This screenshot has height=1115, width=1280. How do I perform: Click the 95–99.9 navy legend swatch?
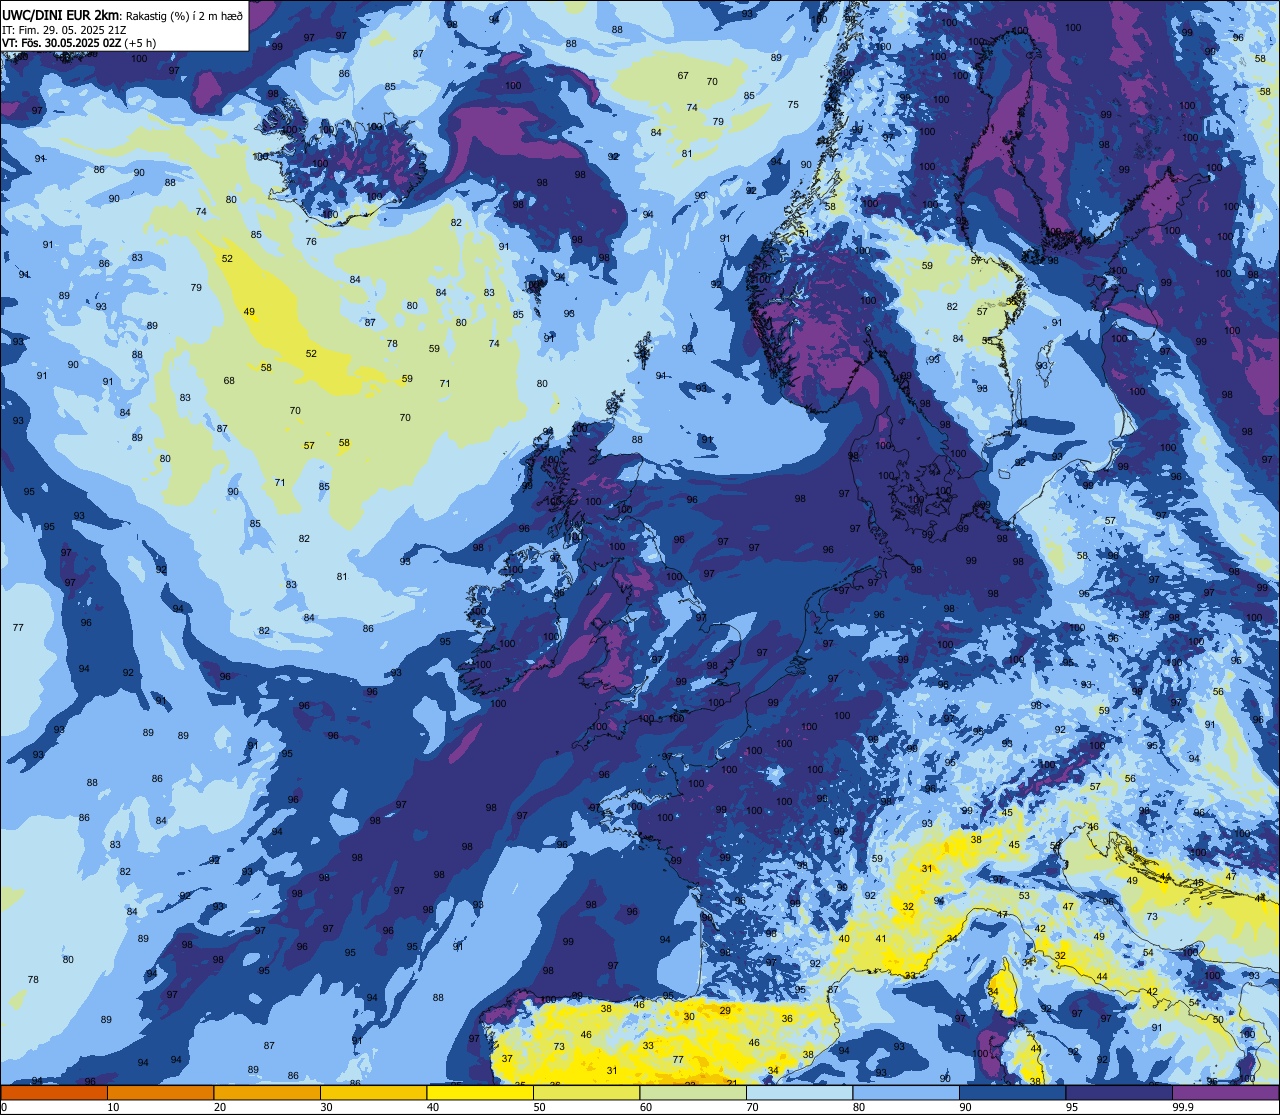tap(1119, 1092)
